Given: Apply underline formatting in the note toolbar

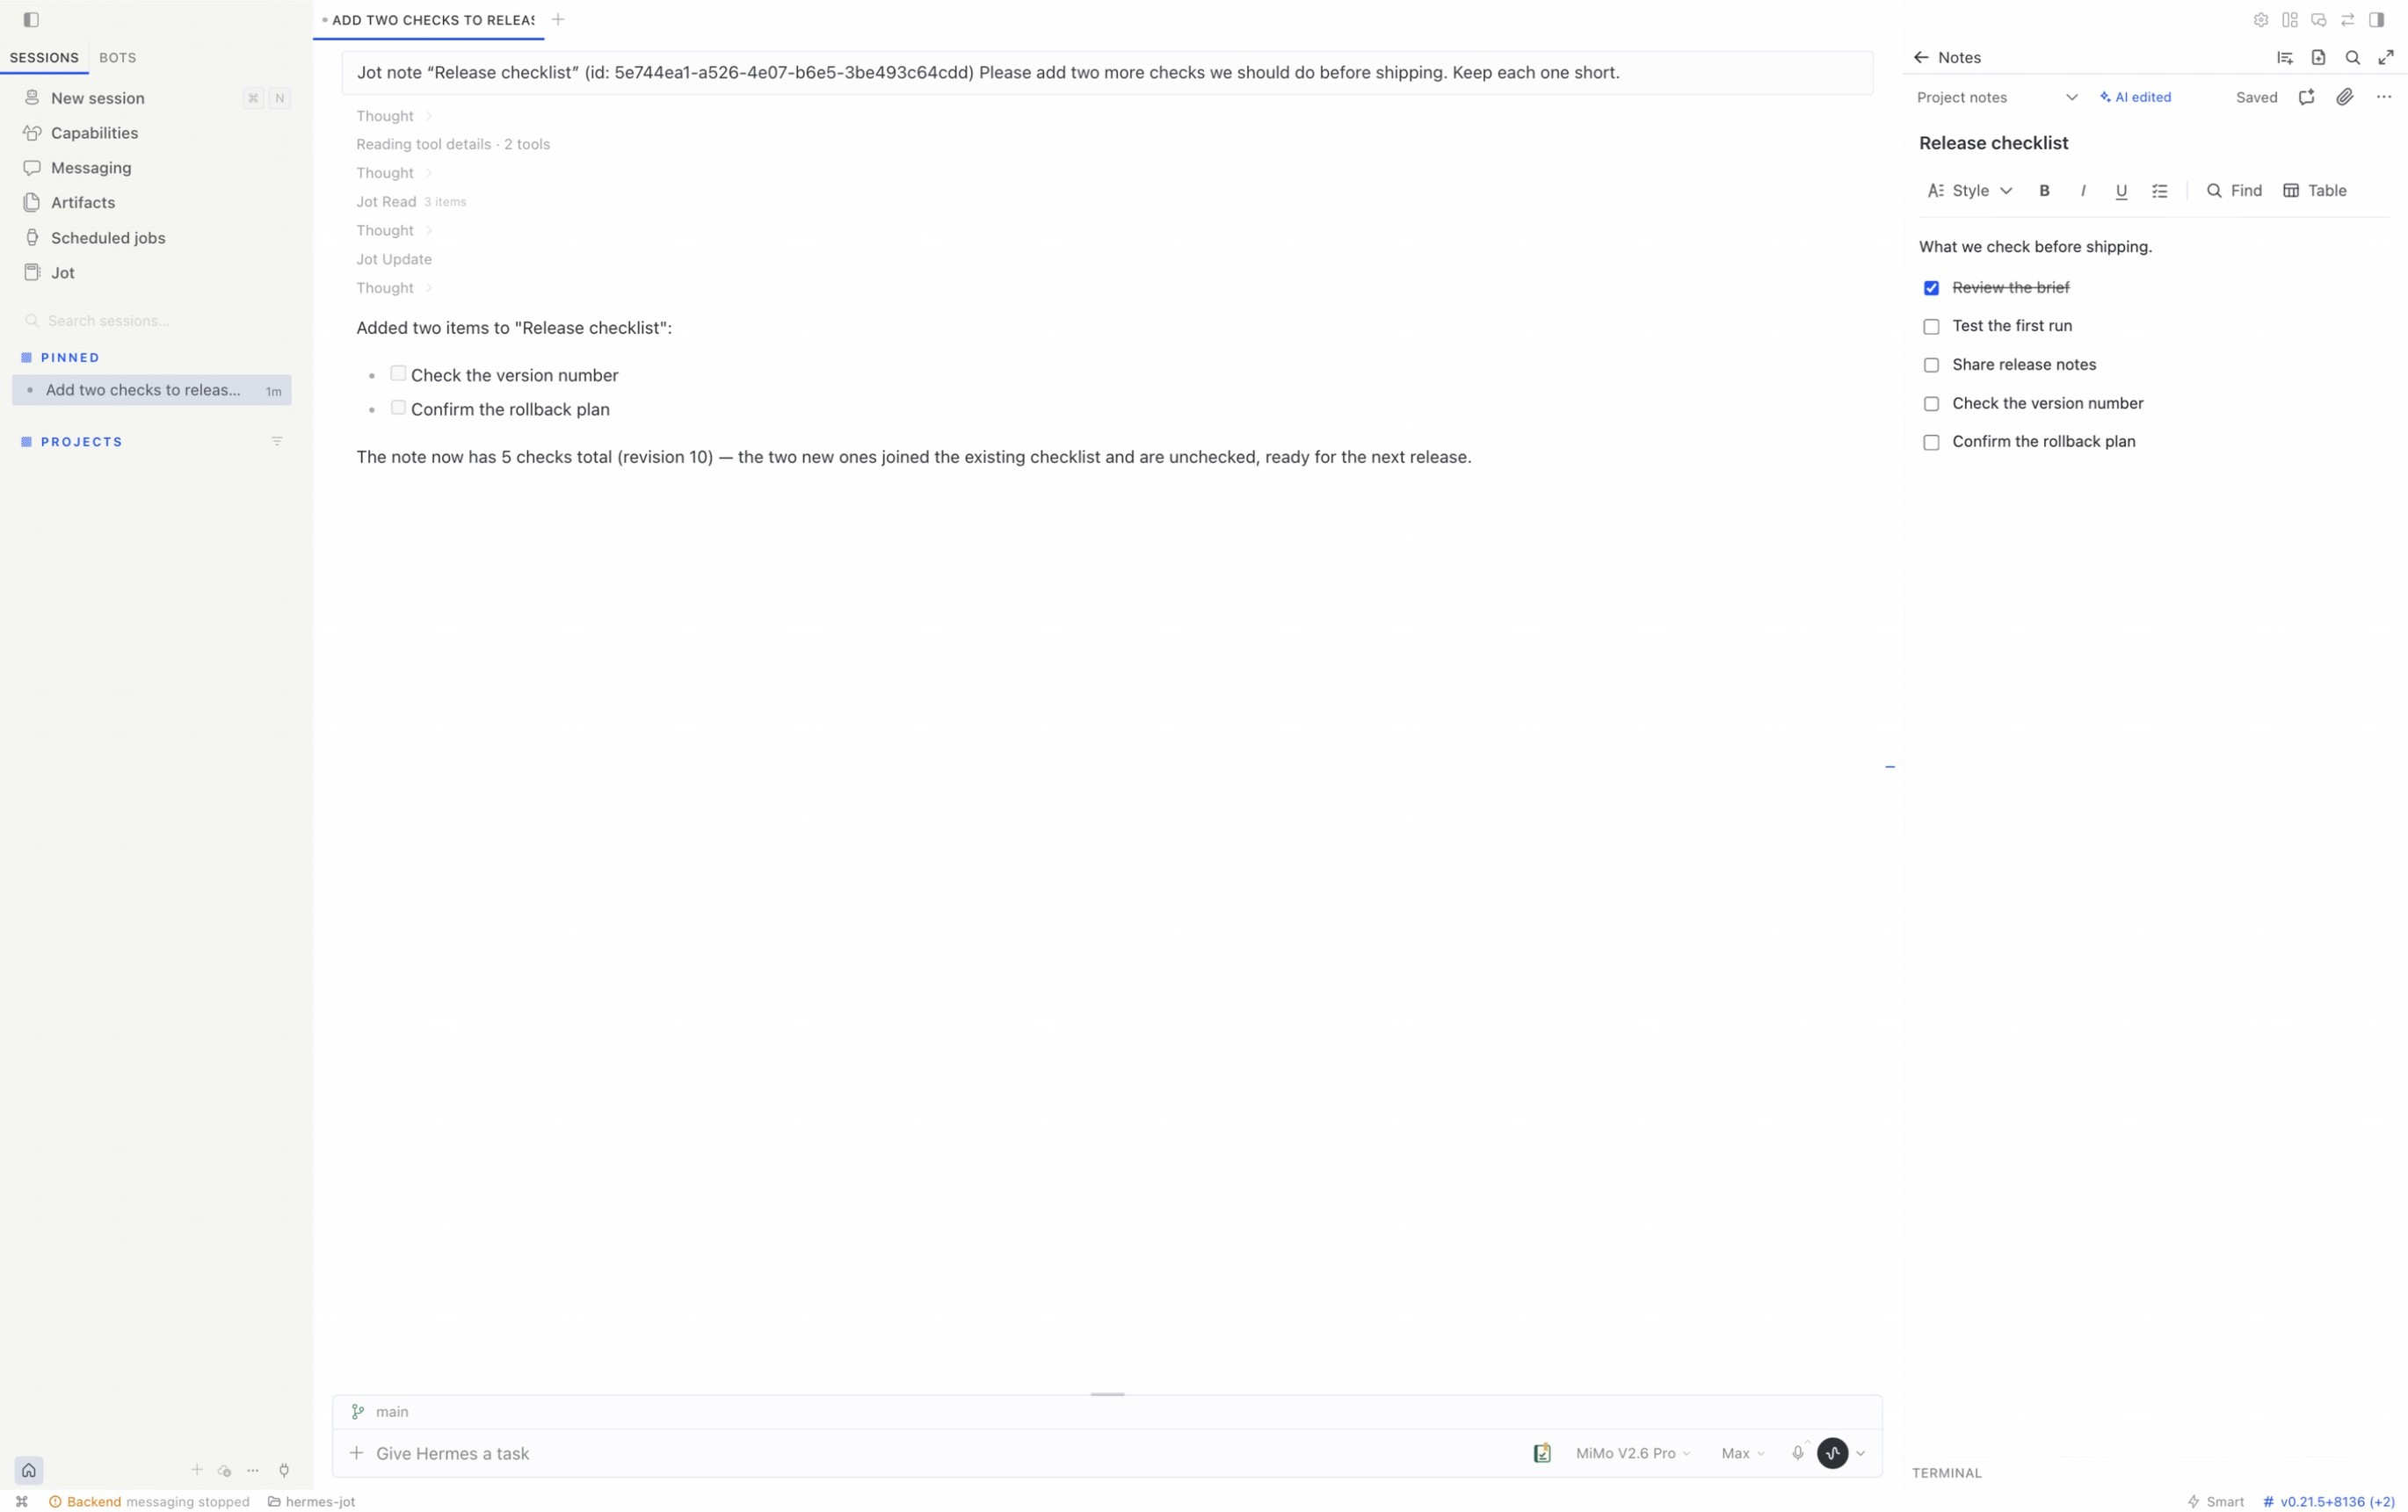Looking at the screenshot, I should point(2121,190).
